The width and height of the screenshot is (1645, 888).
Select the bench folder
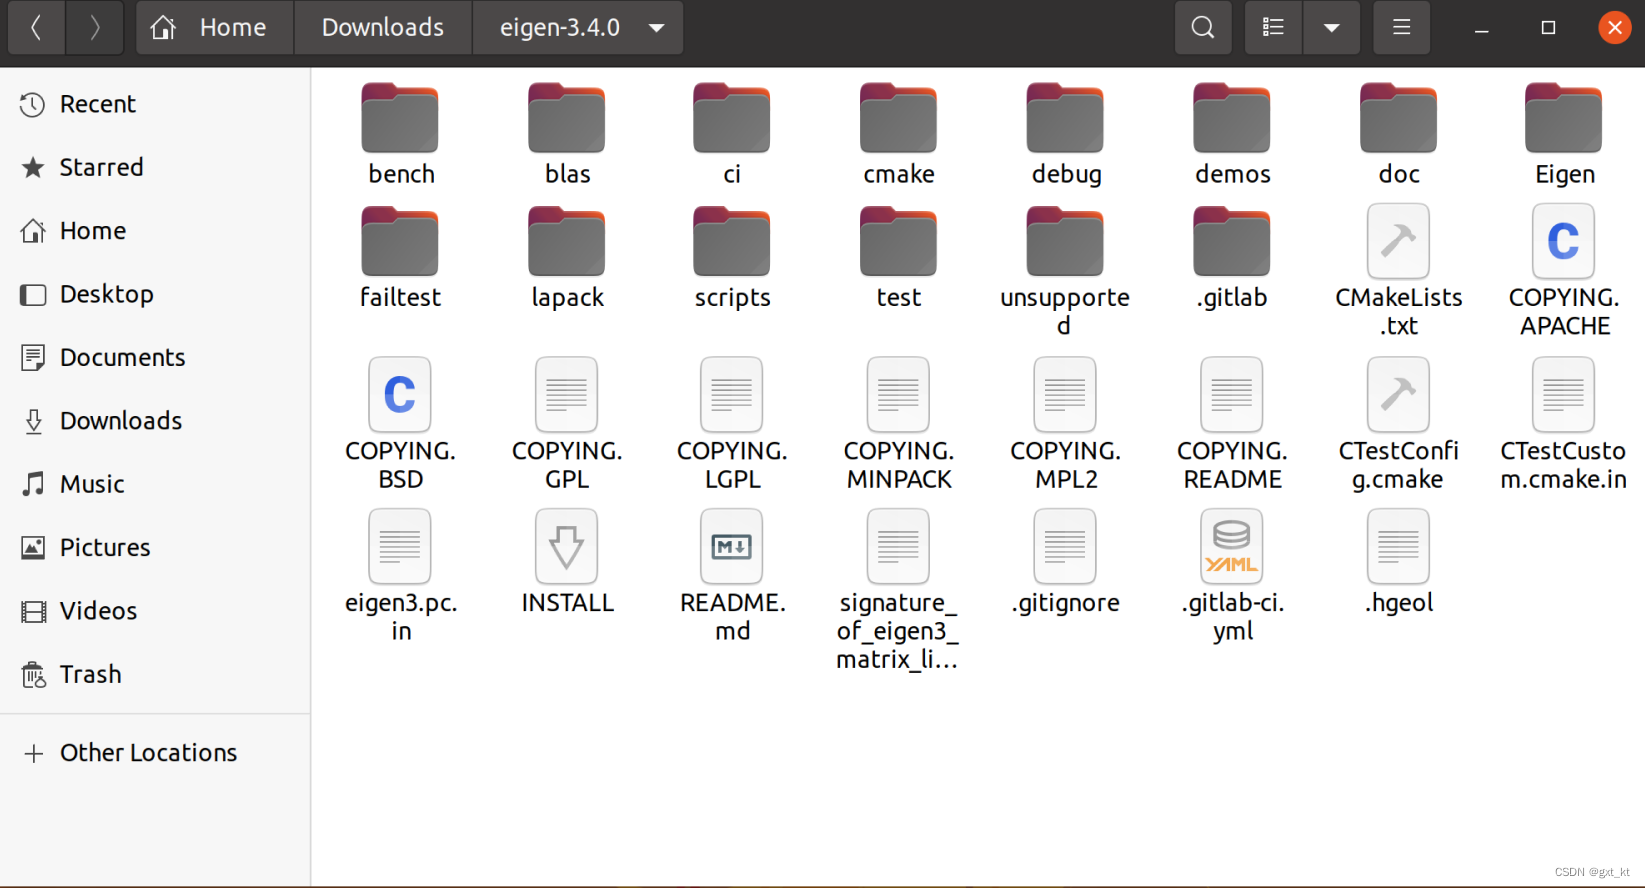[x=400, y=135]
